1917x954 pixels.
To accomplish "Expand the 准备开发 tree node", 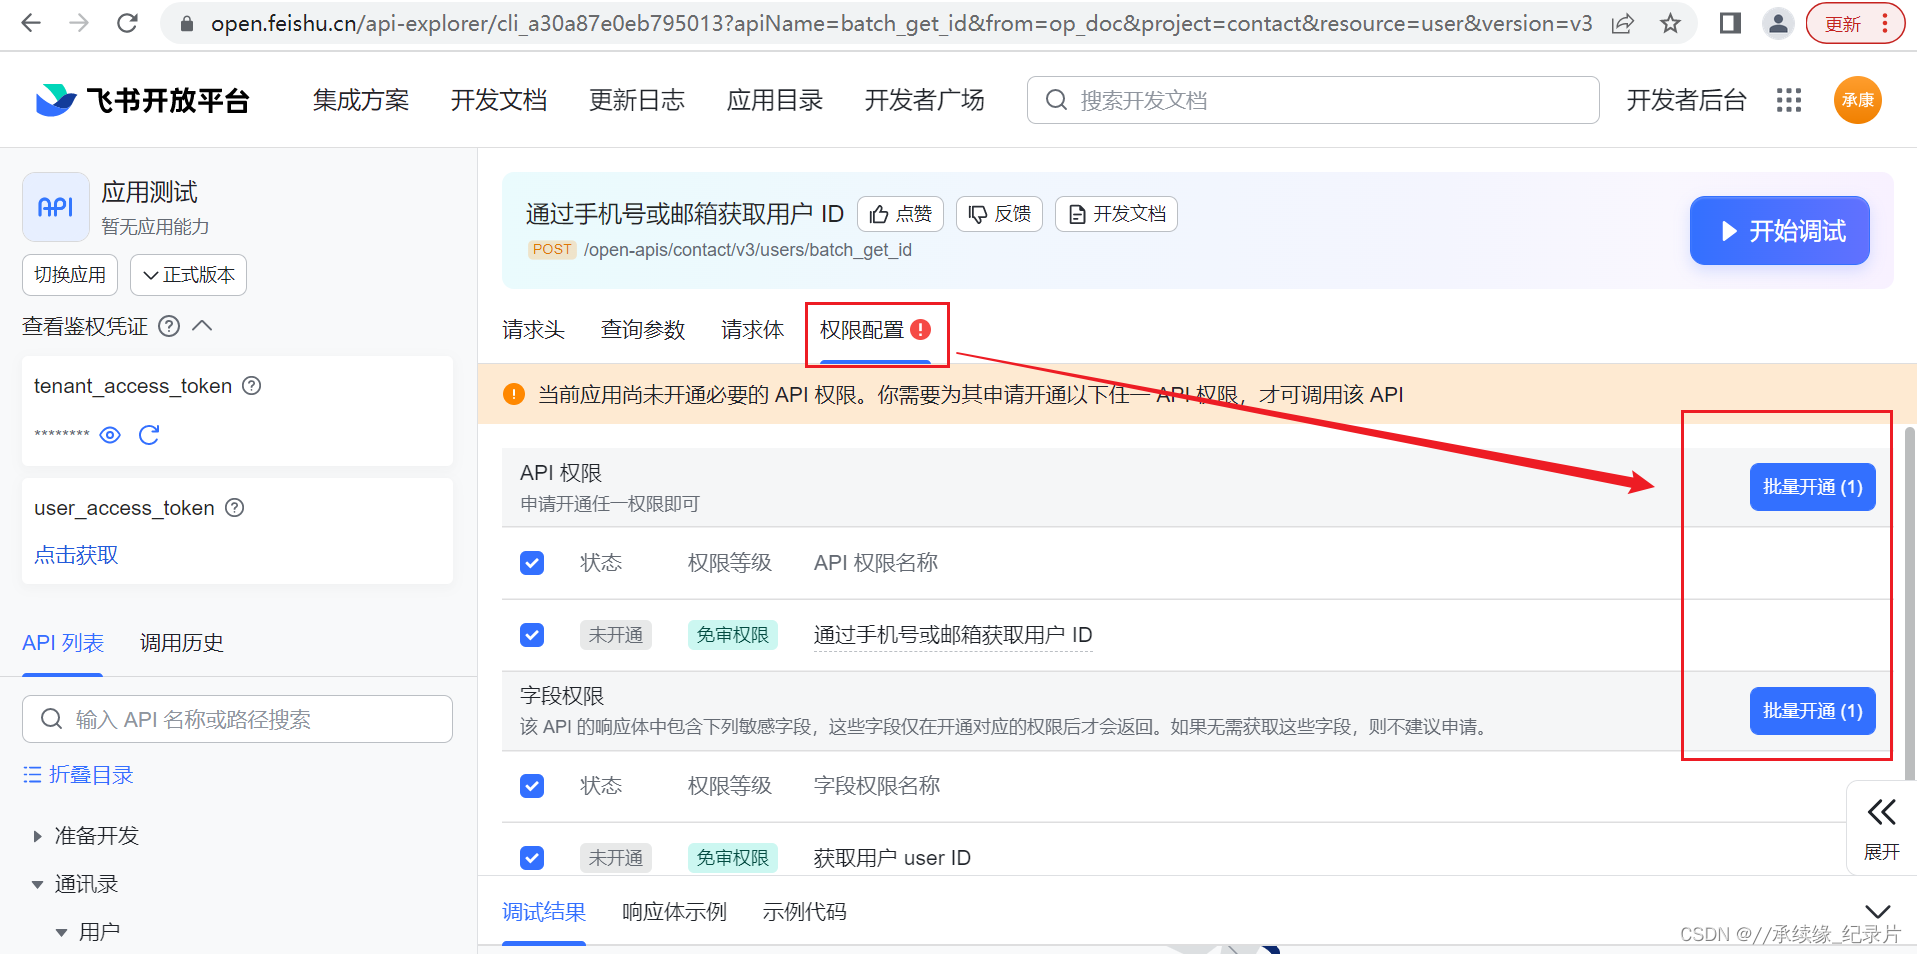I will (x=38, y=836).
